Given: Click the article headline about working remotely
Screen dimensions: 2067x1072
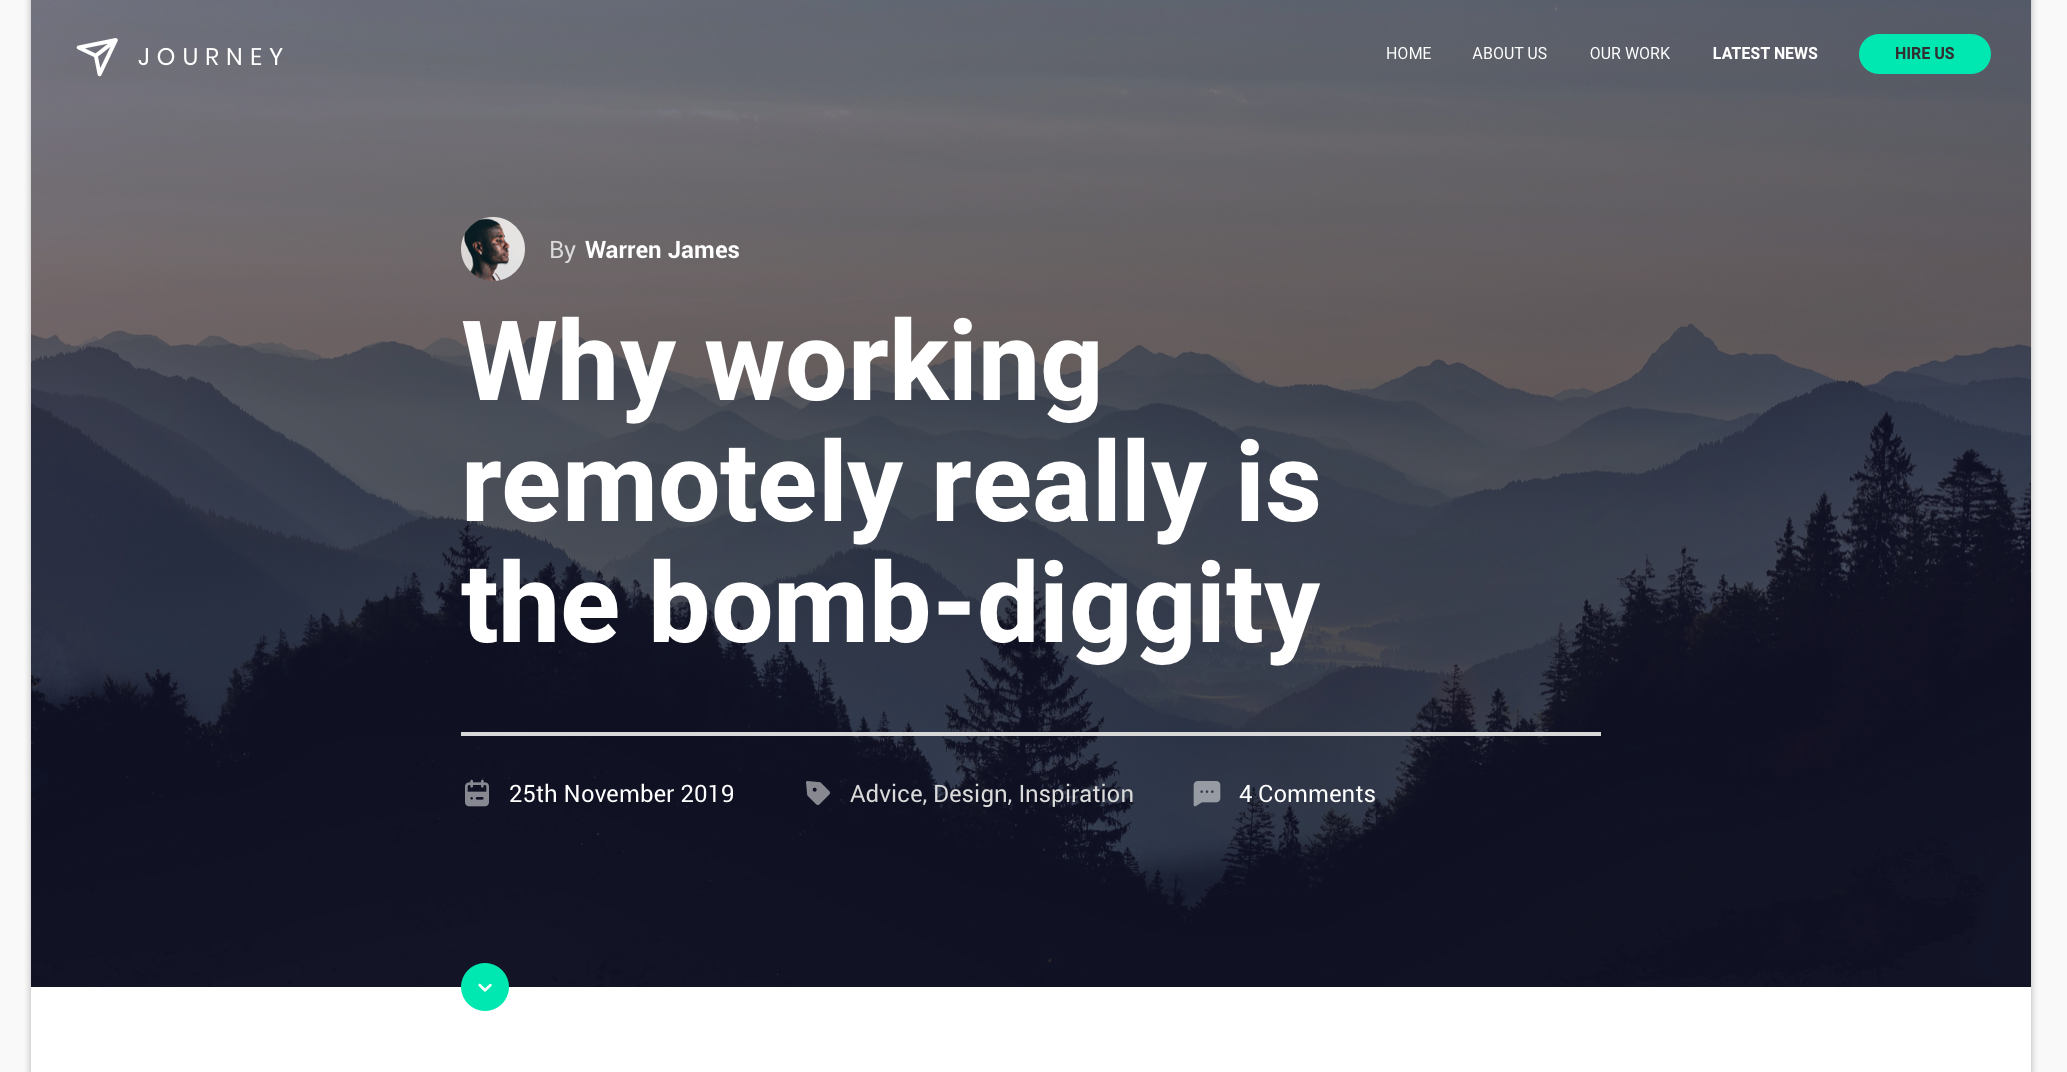Looking at the screenshot, I should [x=890, y=485].
